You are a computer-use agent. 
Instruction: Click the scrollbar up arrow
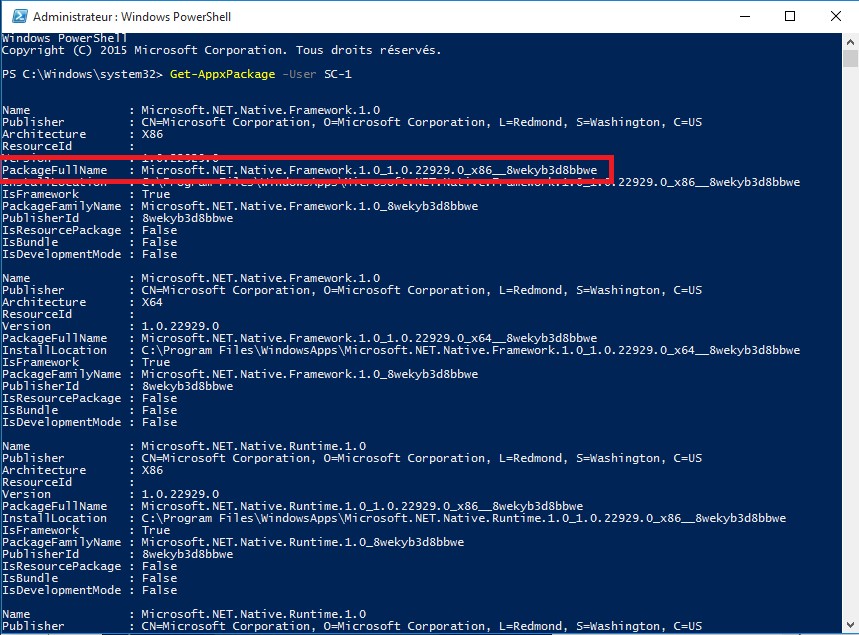pyautogui.click(x=848, y=42)
